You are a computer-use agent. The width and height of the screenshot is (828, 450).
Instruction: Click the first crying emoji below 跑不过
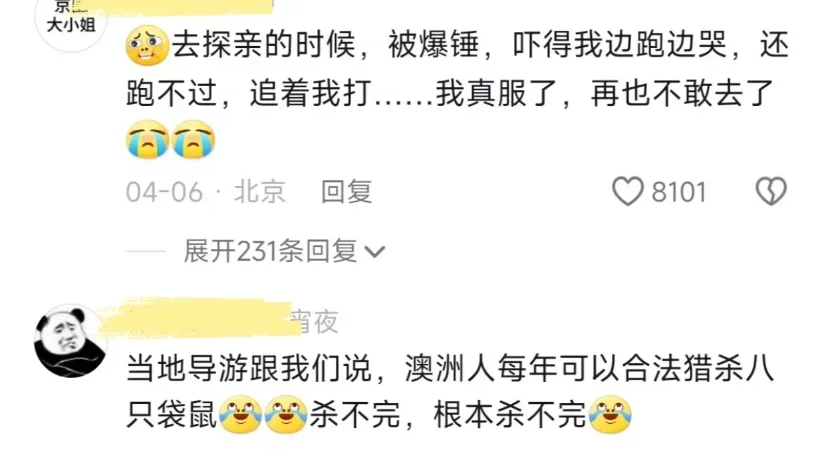coord(148,139)
